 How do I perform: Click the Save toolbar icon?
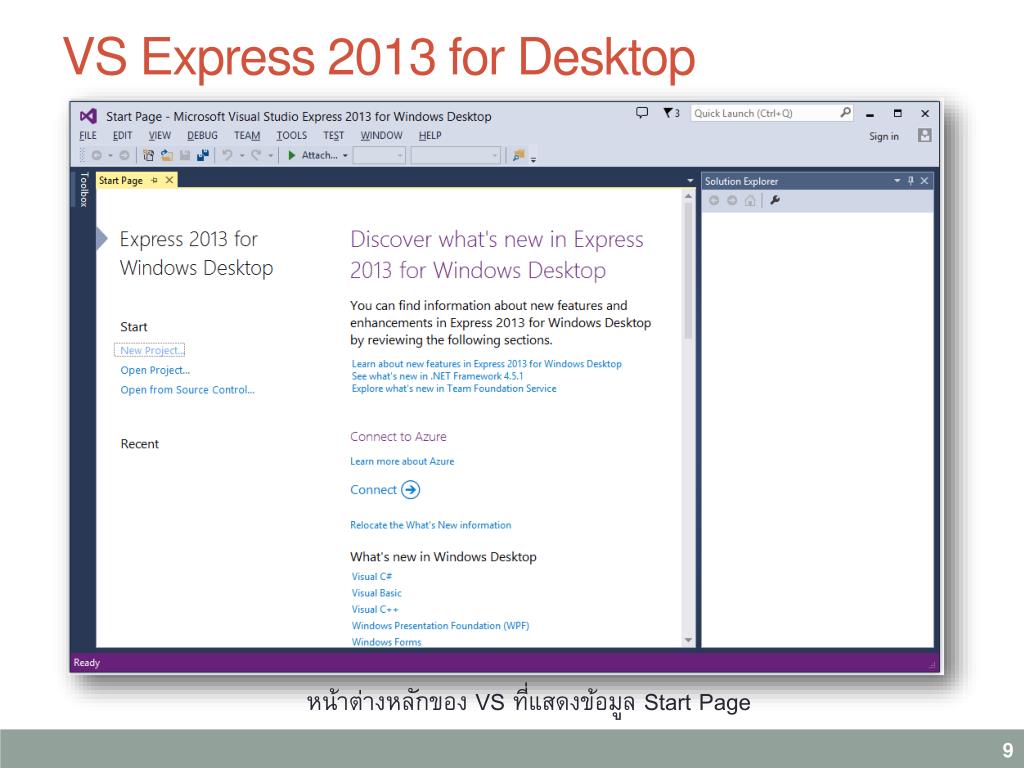(185, 155)
